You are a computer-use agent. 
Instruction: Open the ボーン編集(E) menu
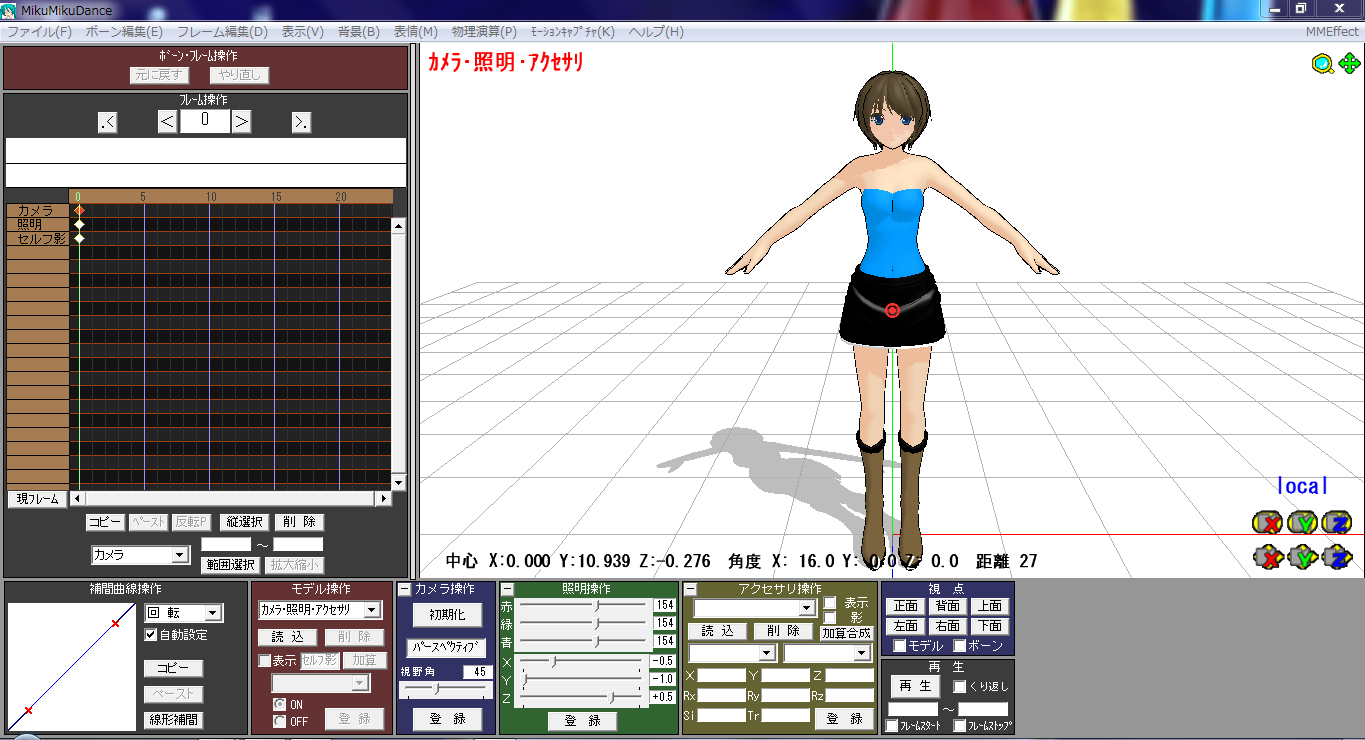tap(124, 32)
